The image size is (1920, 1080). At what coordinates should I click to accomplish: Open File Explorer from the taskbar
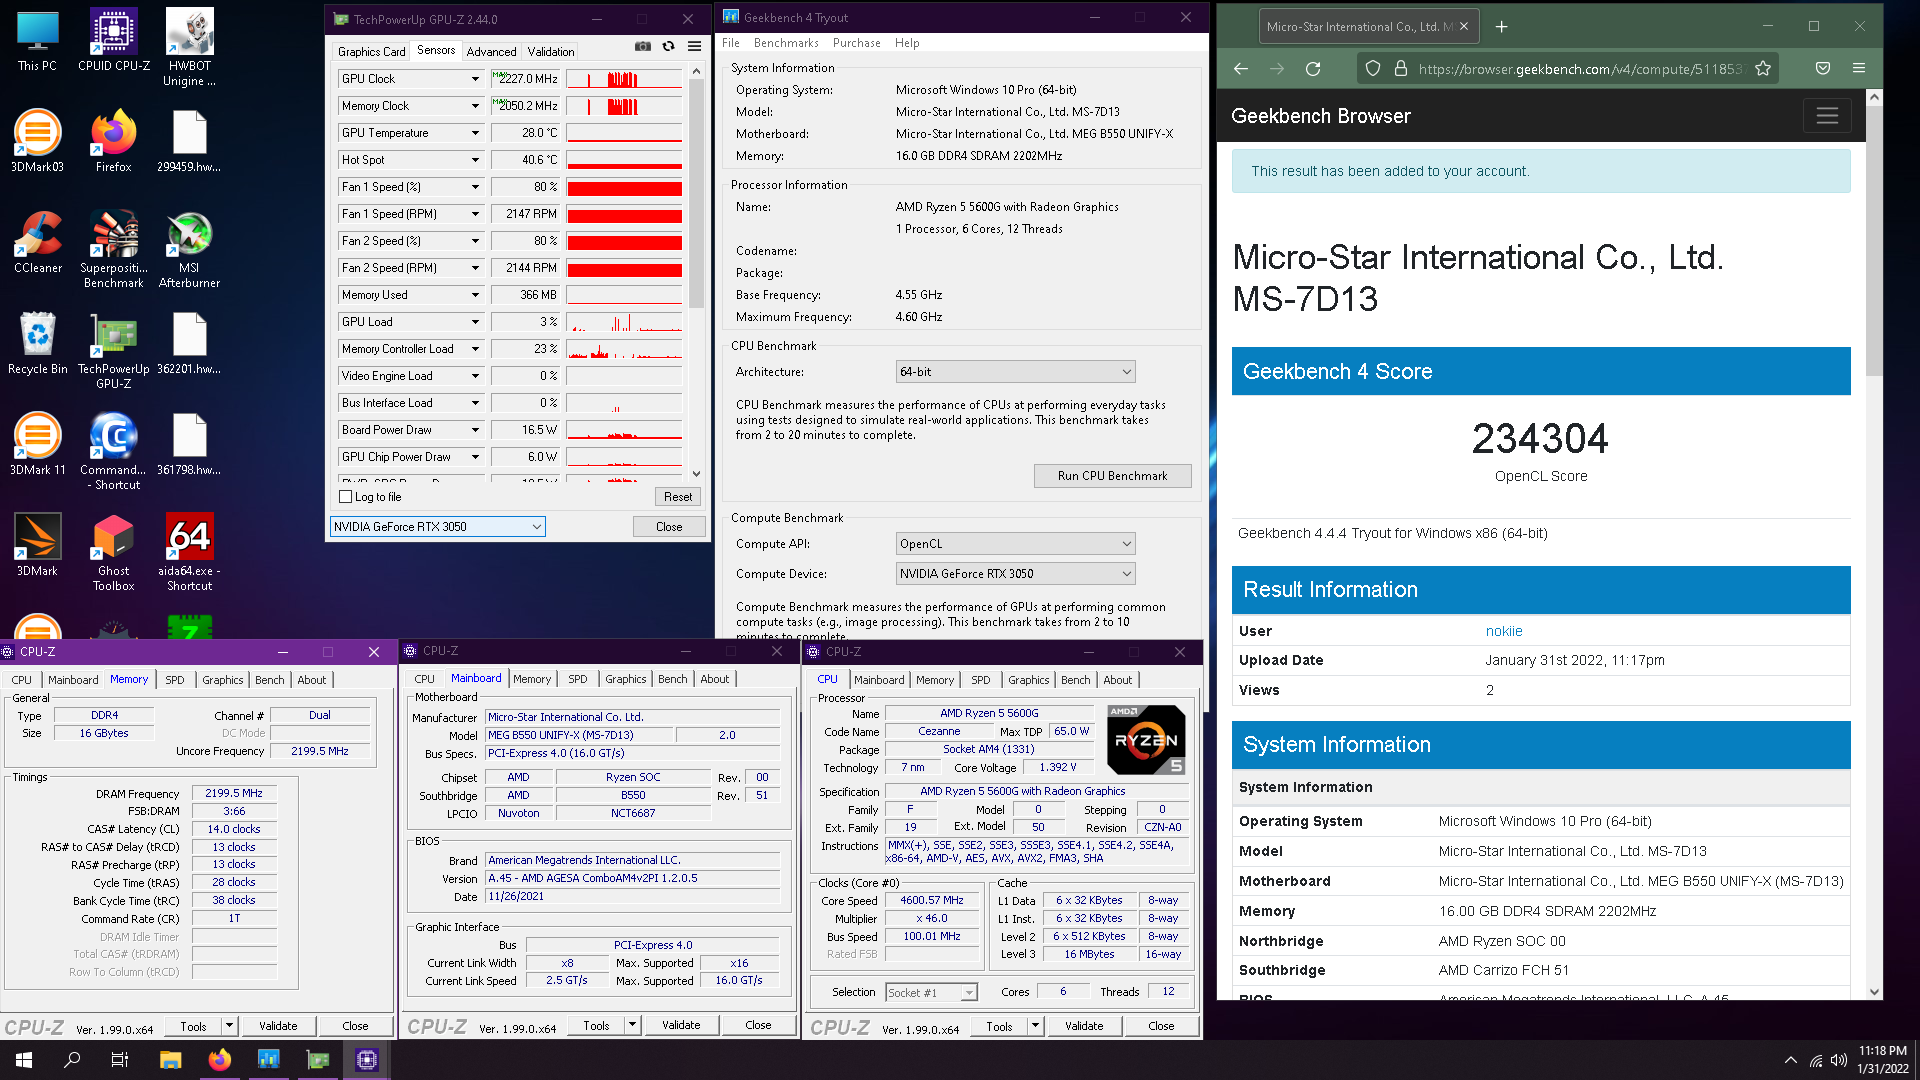click(170, 1060)
